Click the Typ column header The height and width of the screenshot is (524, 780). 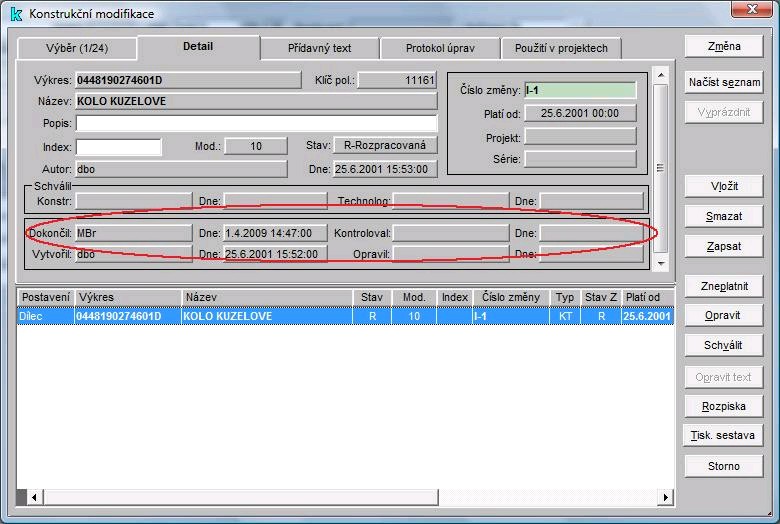(x=565, y=297)
